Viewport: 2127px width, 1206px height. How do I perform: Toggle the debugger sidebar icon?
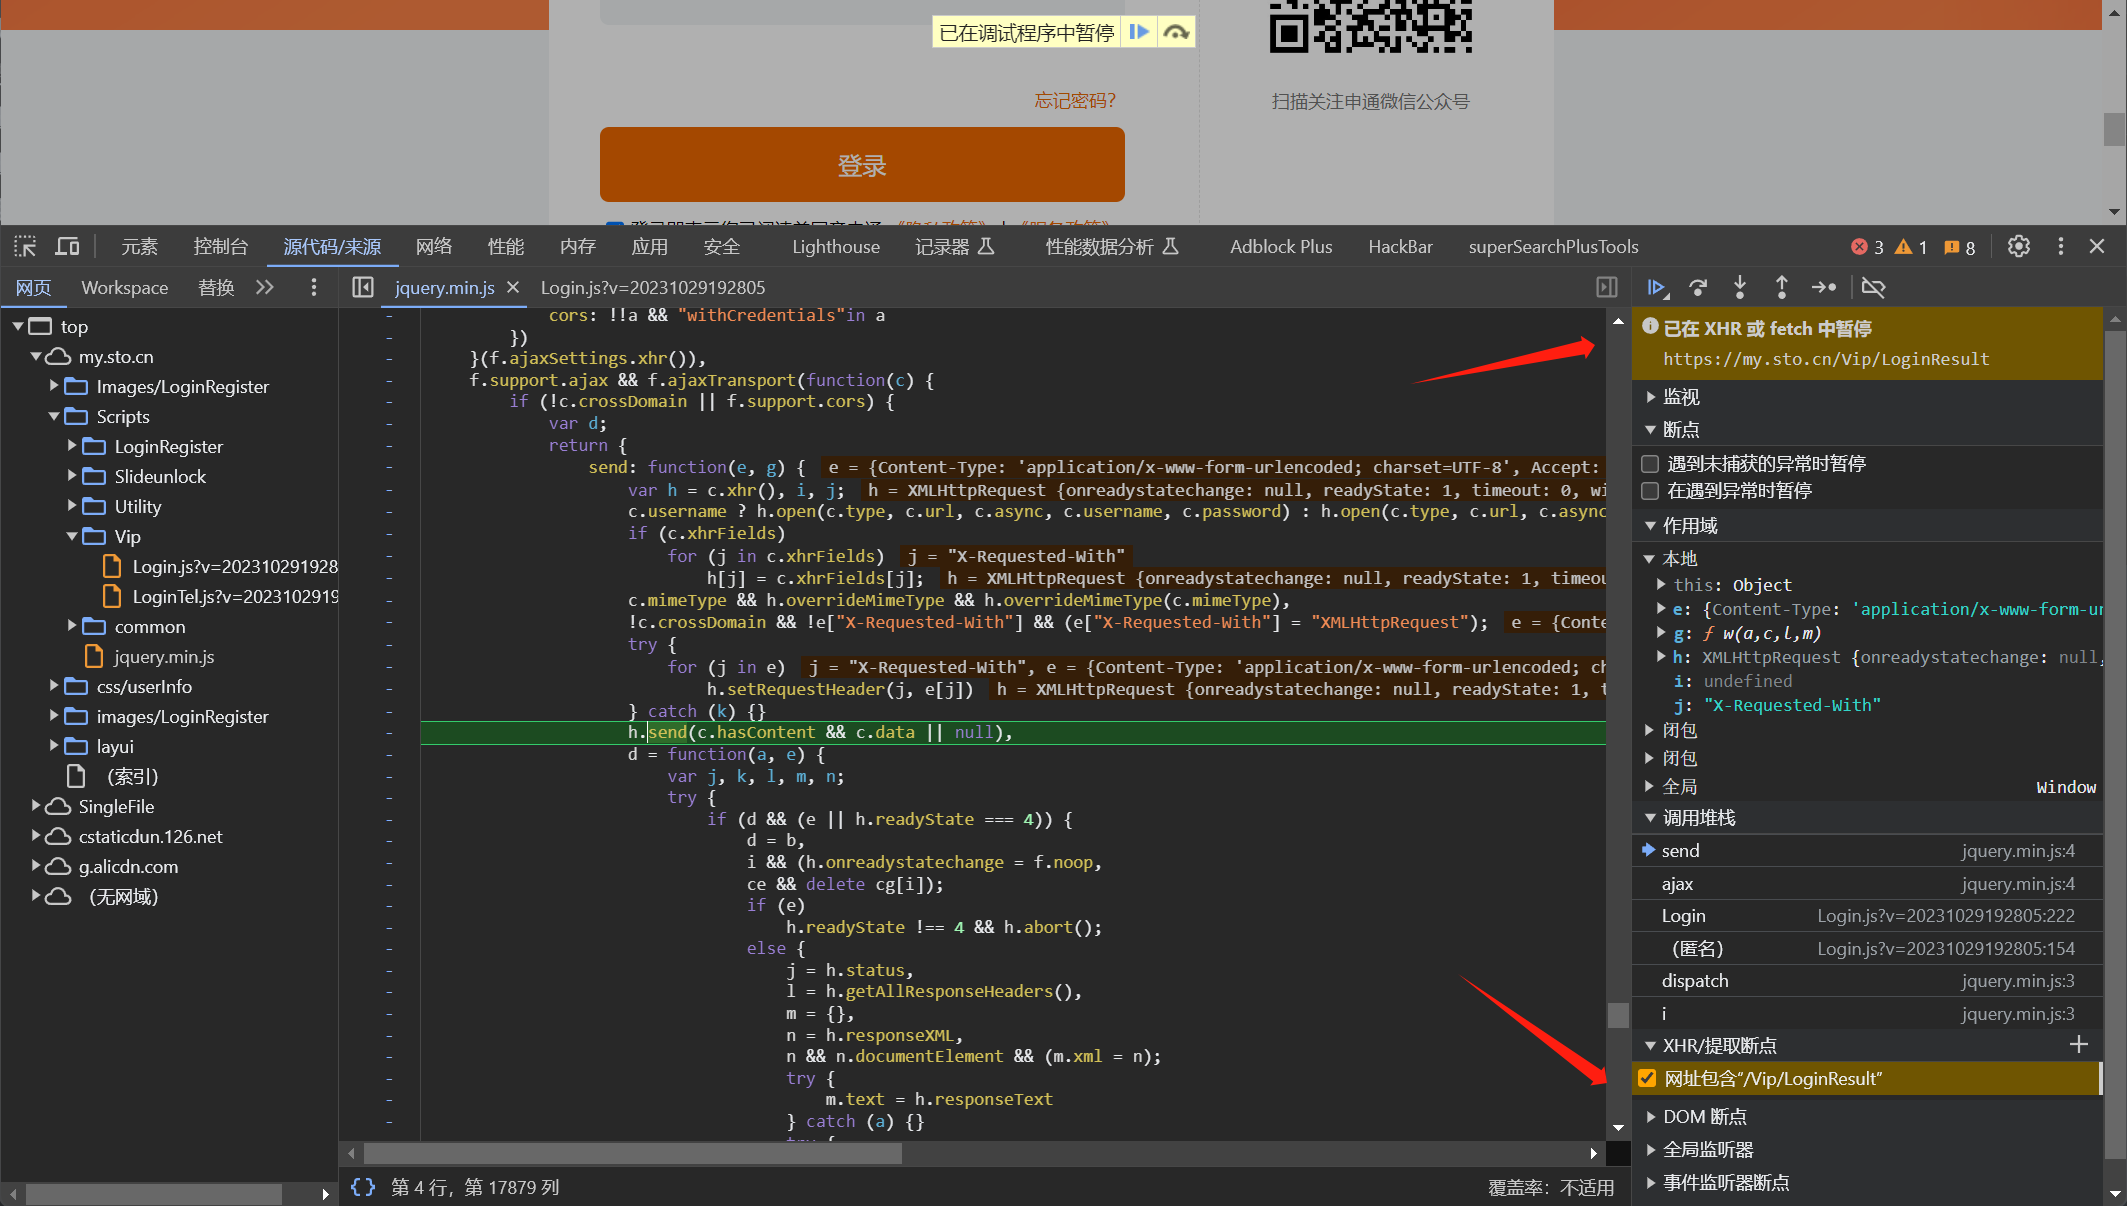click(1607, 288)
